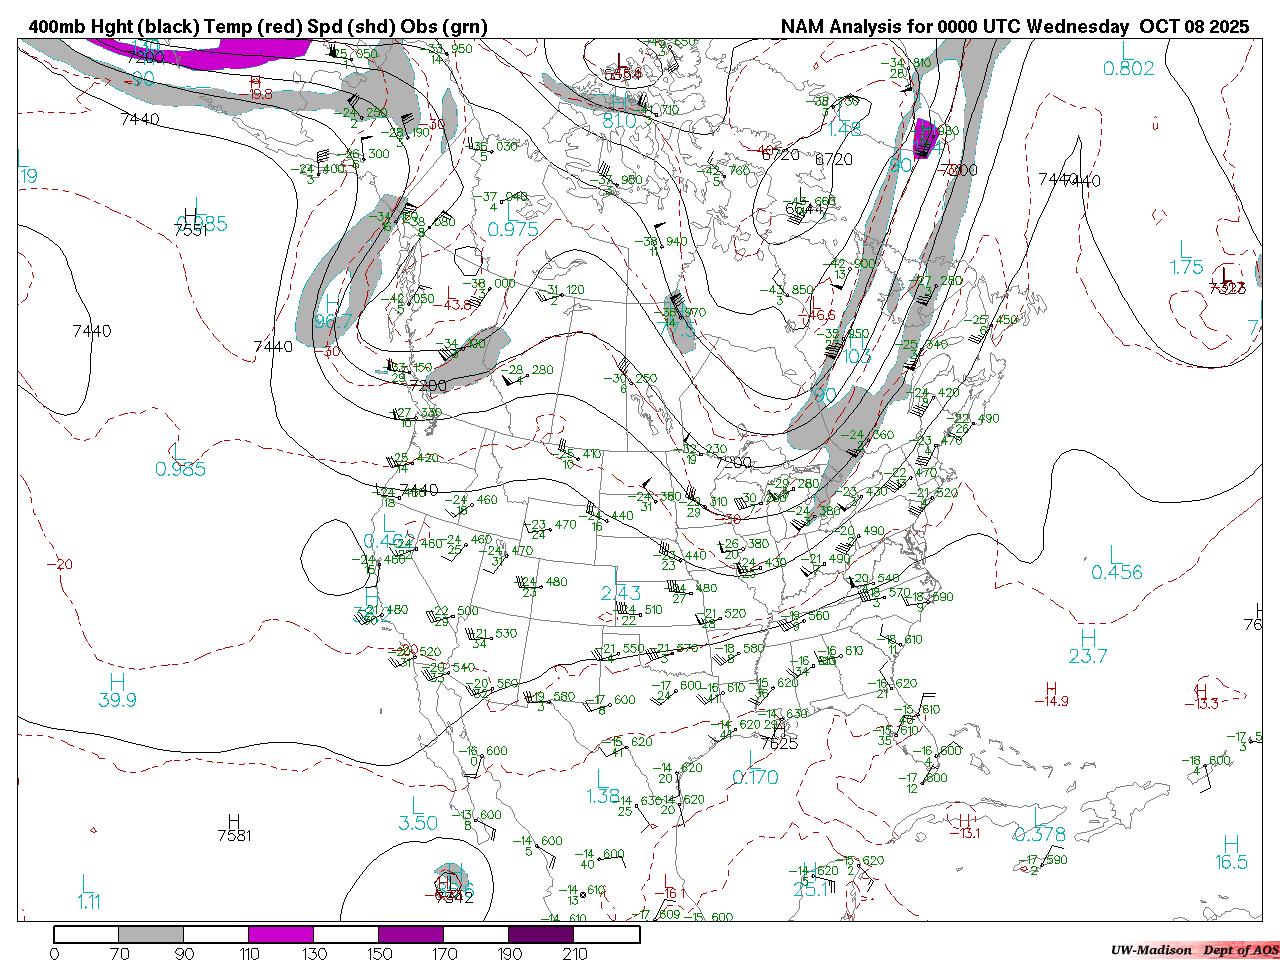Screen dimensions: 1280x960
Task: Select the red H marker labeled -14.9
Action: (1051, 689)
